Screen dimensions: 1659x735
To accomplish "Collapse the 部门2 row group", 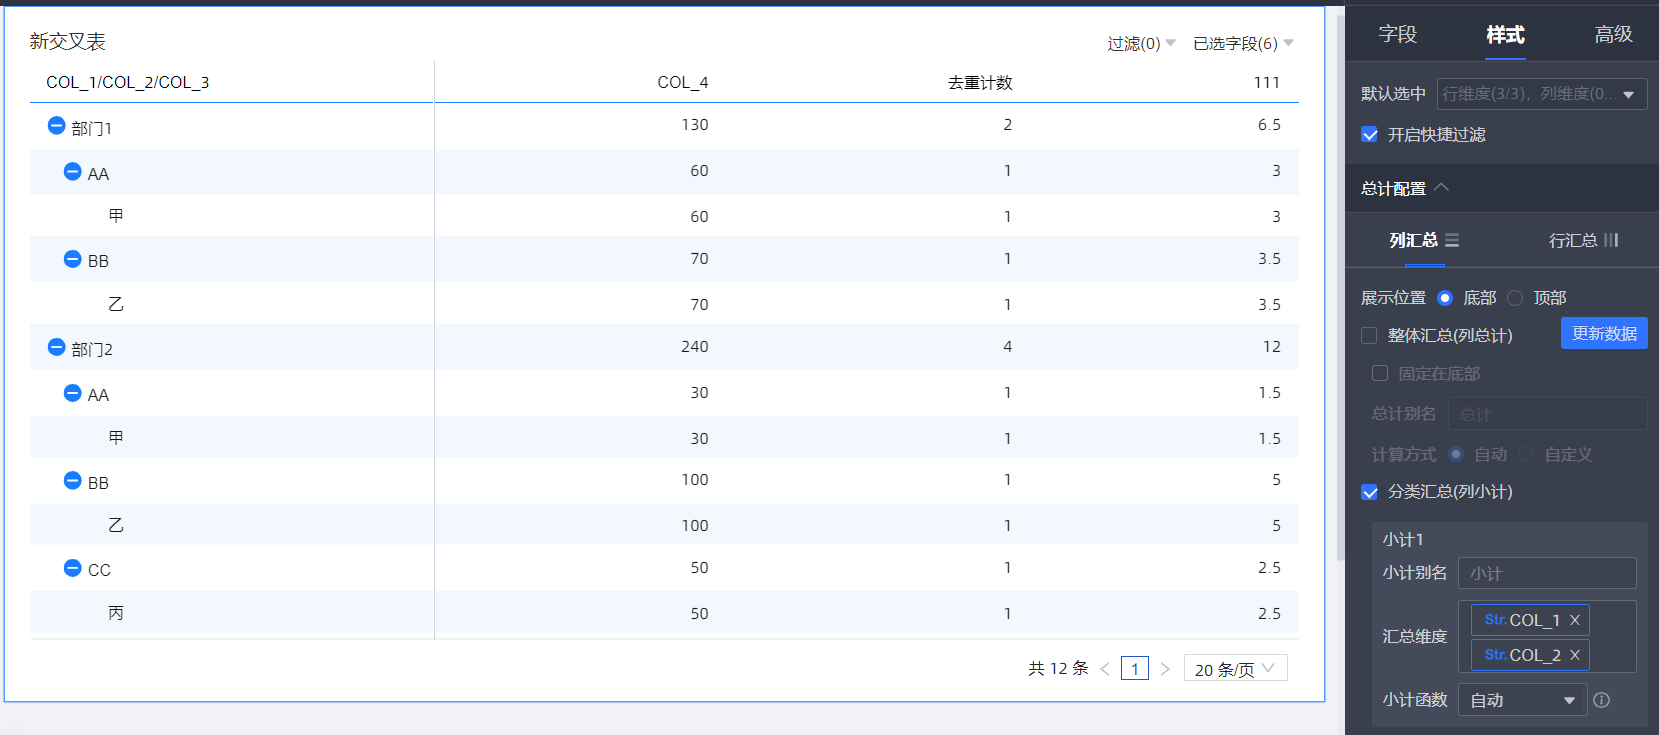I will (x=57, y=347).
